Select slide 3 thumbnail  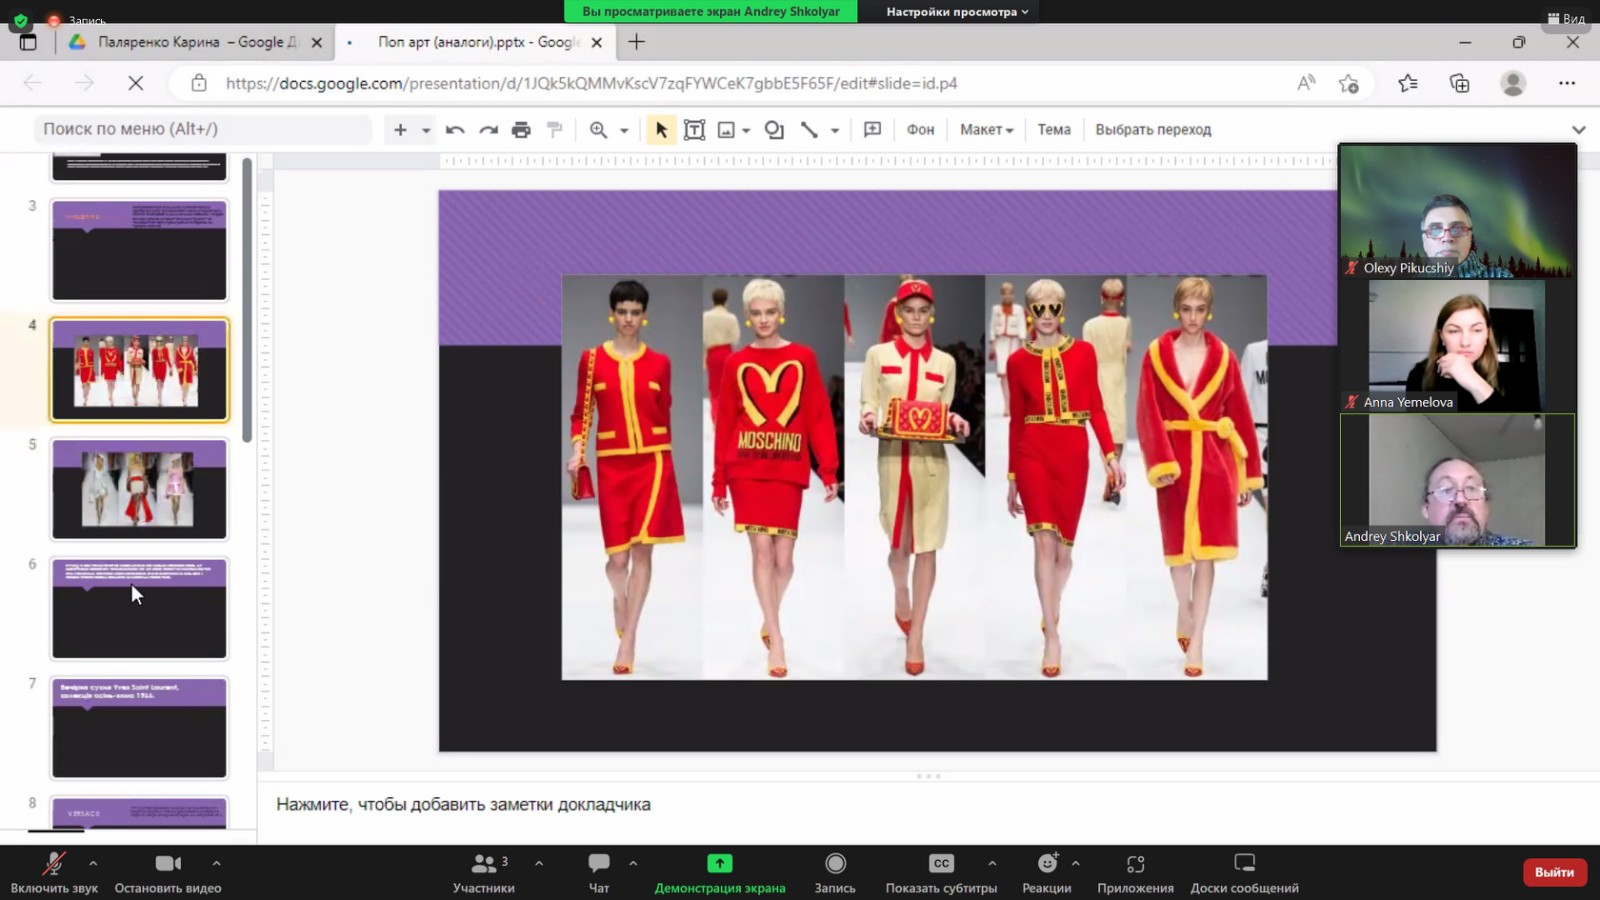click(x=139, y=250)
